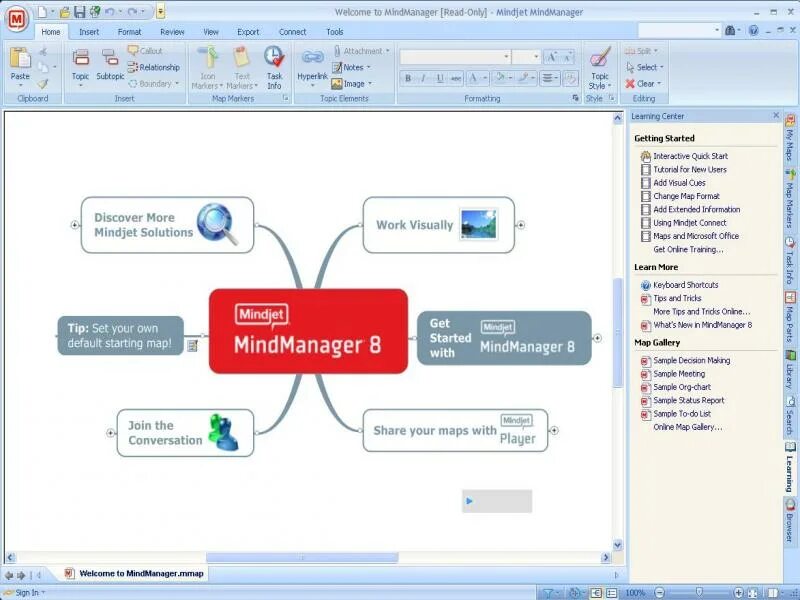Image resolution: width=800 pixels, height=600 pixels.
Task: Expand the Share your maps with Player branch
Action: [x=554, y=431]
